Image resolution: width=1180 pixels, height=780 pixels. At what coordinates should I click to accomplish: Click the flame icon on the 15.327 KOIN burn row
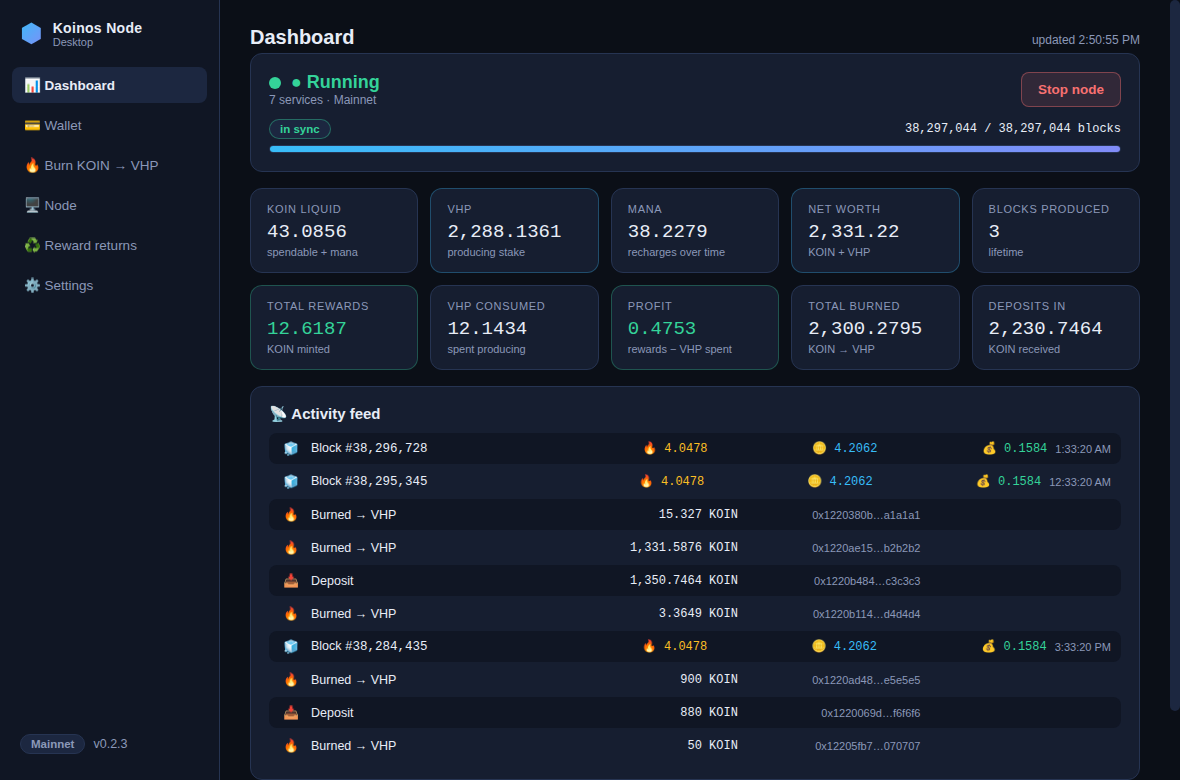[x=290, y=514]
